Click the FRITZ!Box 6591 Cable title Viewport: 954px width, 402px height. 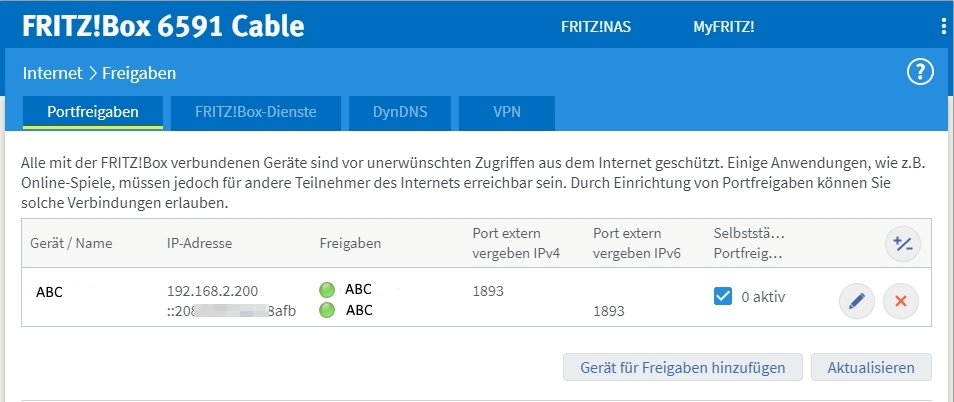[x=163, y=27]
